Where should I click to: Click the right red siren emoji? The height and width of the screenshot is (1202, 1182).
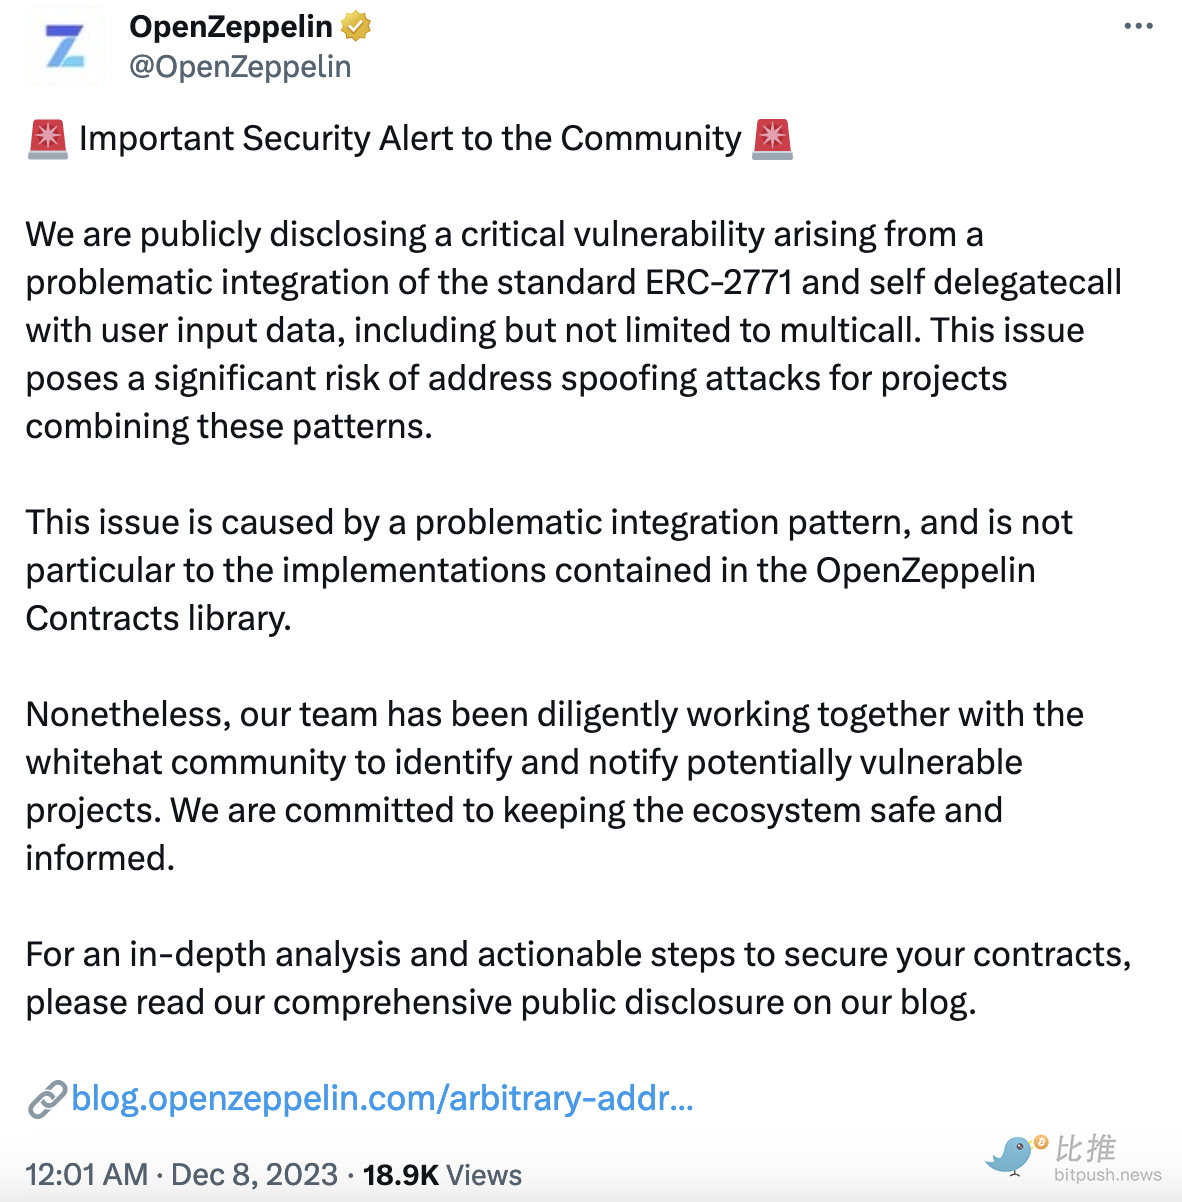click(772, 139)
